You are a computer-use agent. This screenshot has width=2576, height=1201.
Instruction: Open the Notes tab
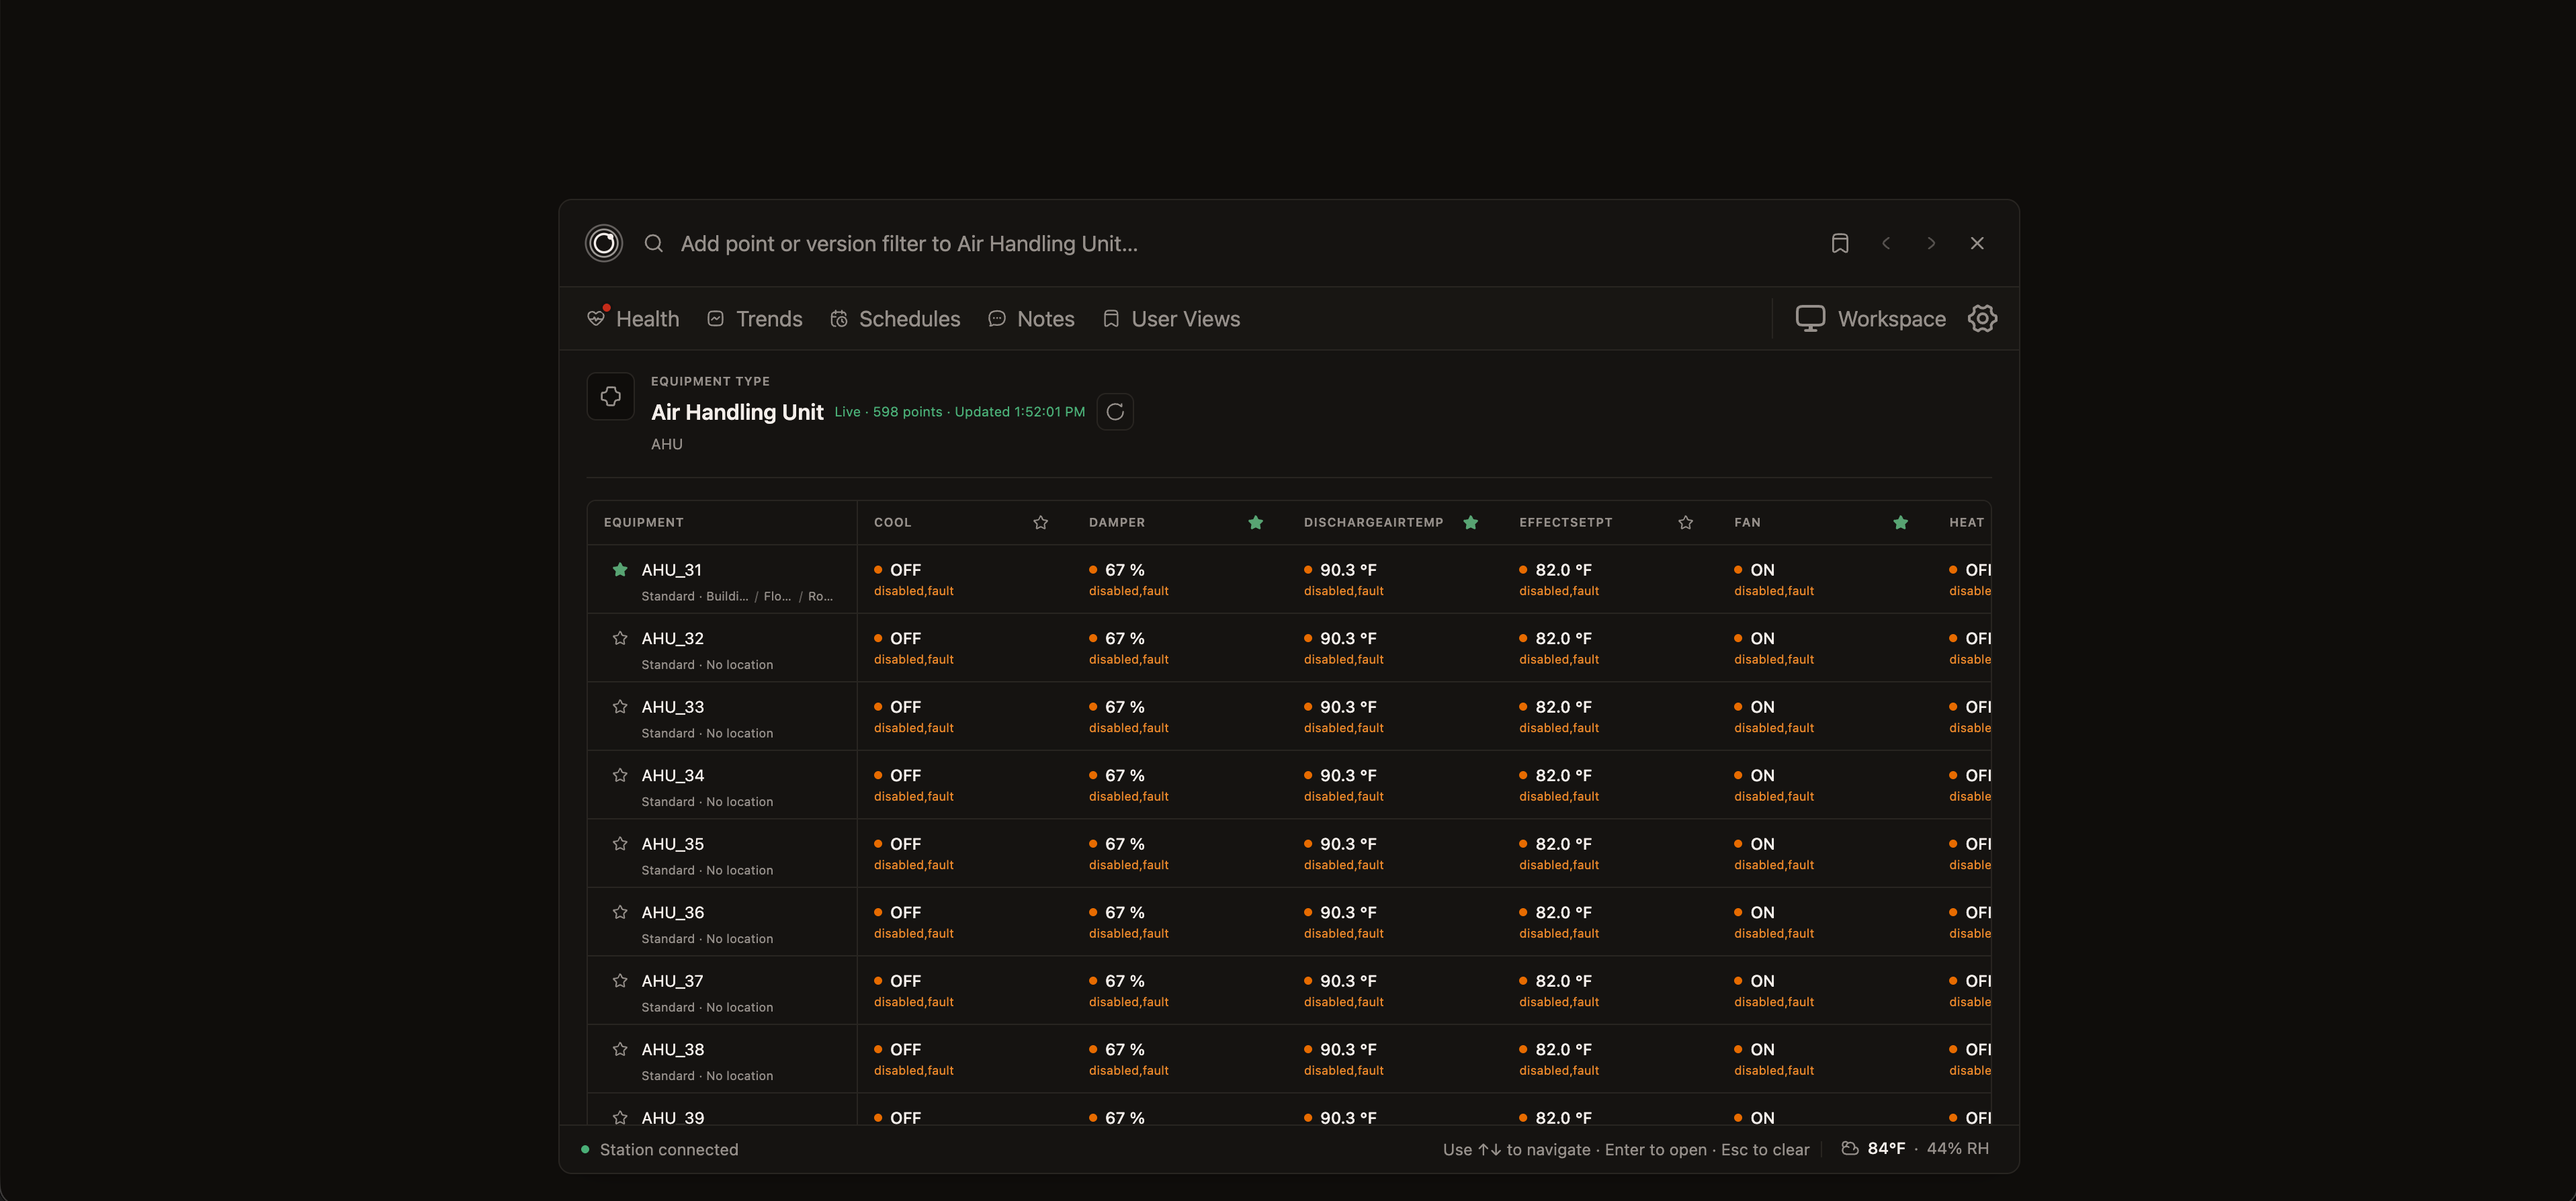[1031, 318]
